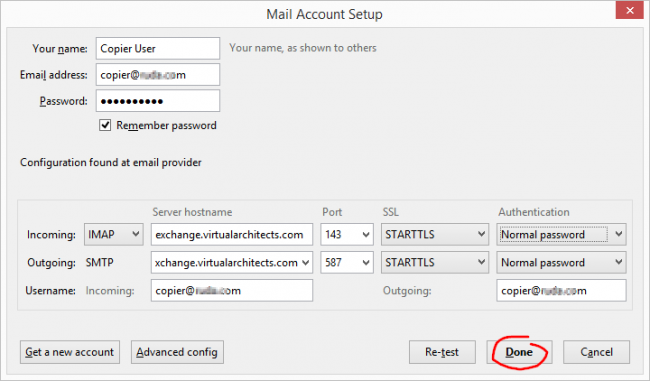Viewport: 650px width, 381px height.
Task: Click the Email address input field
Action: (158, 75)
